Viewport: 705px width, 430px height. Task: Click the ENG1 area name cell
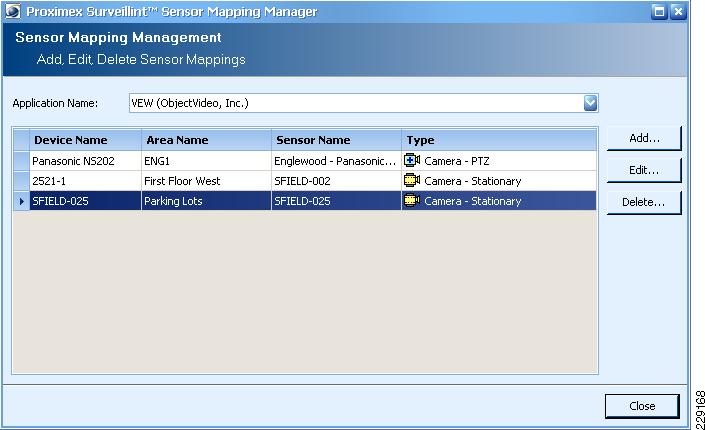coord(206,161)
